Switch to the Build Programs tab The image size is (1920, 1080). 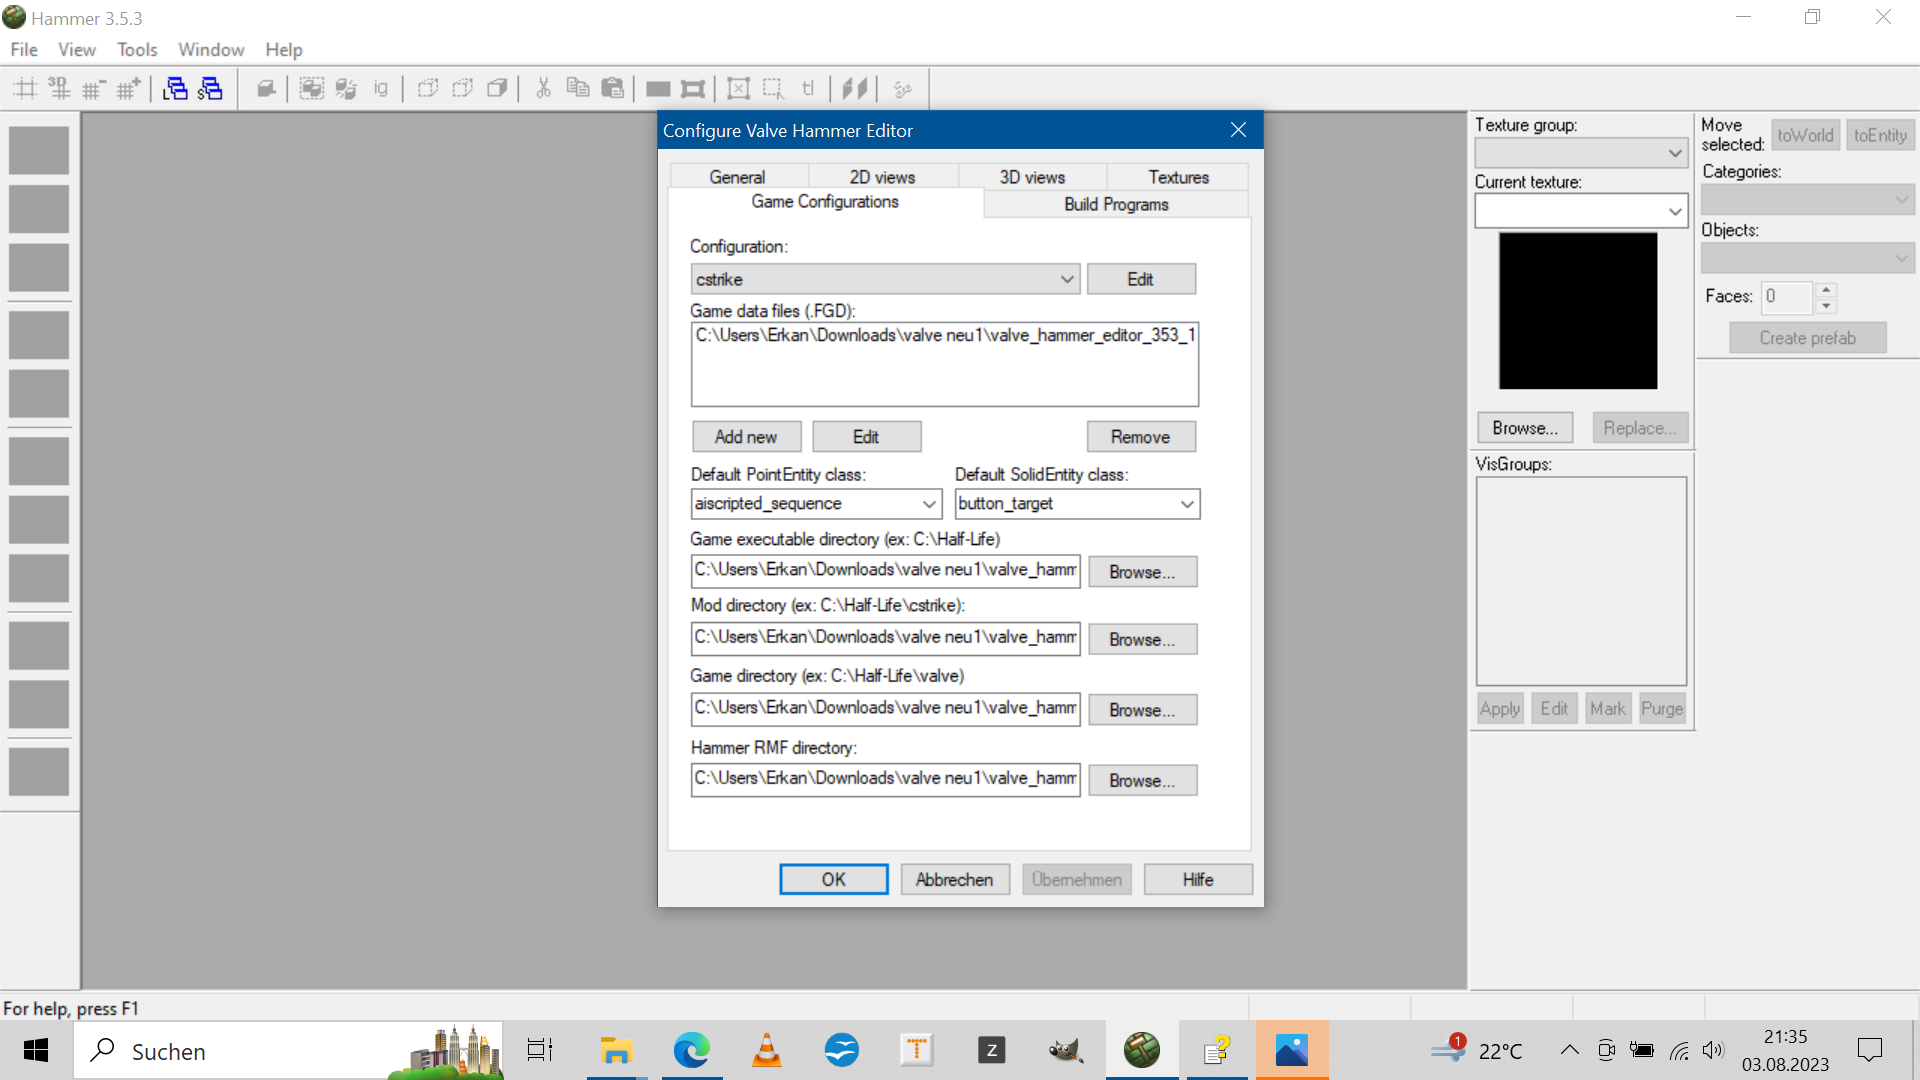coord(1116,204)
